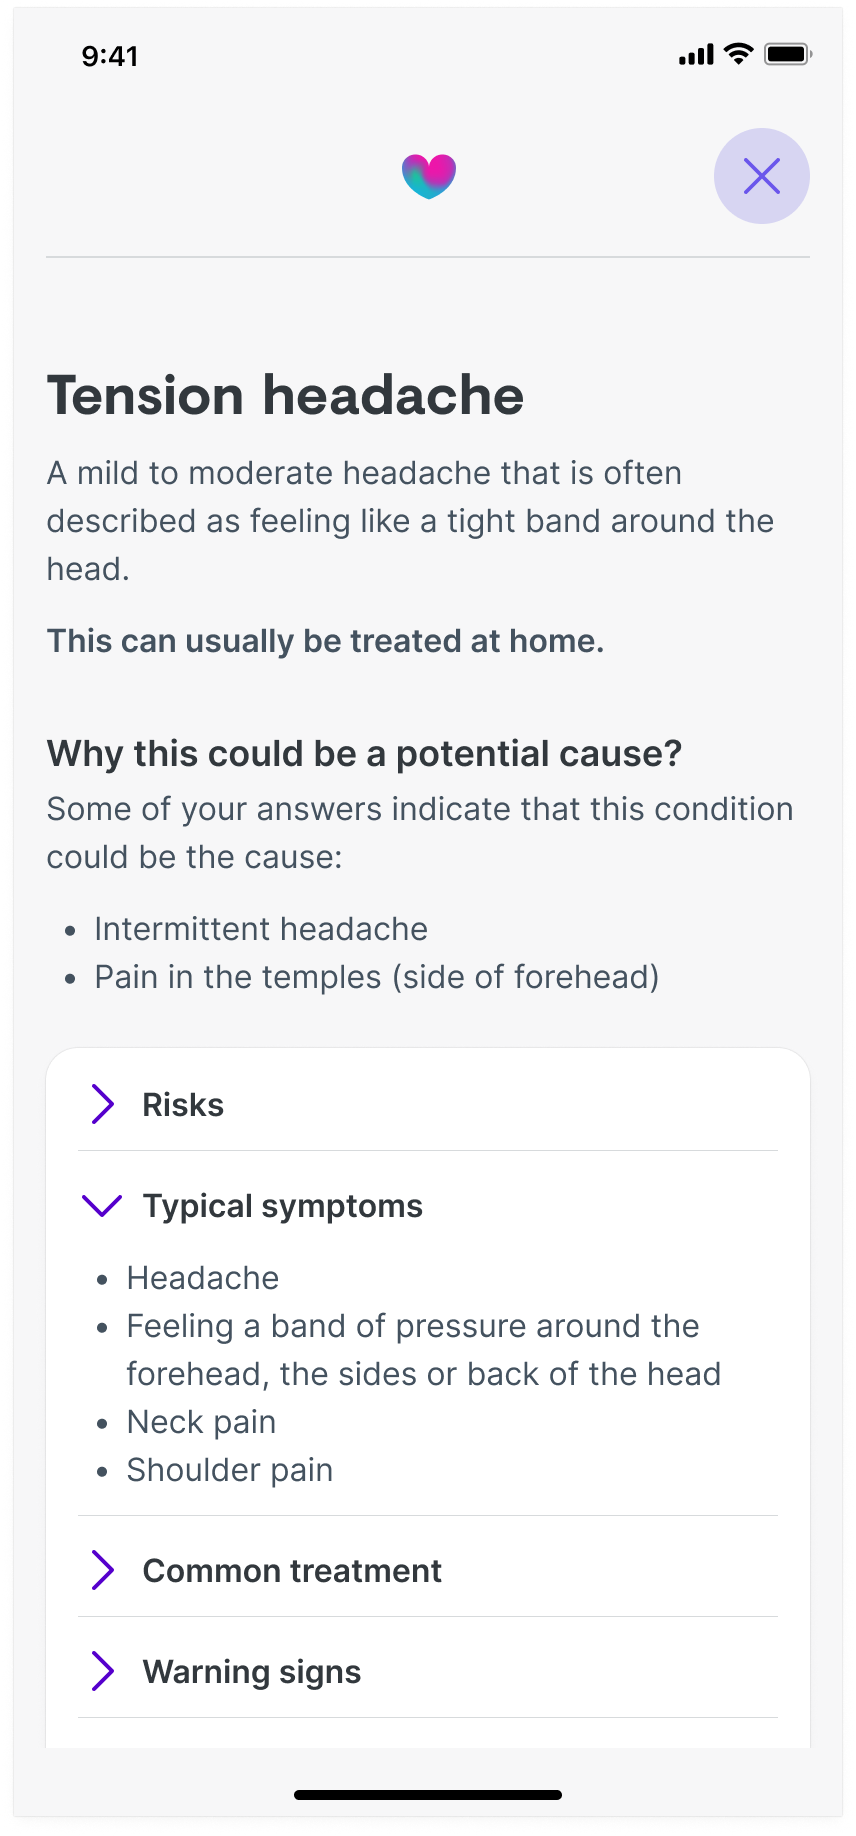856x1836 pixels.
Task: Expand the Common treatment section
Action: 292,1570
